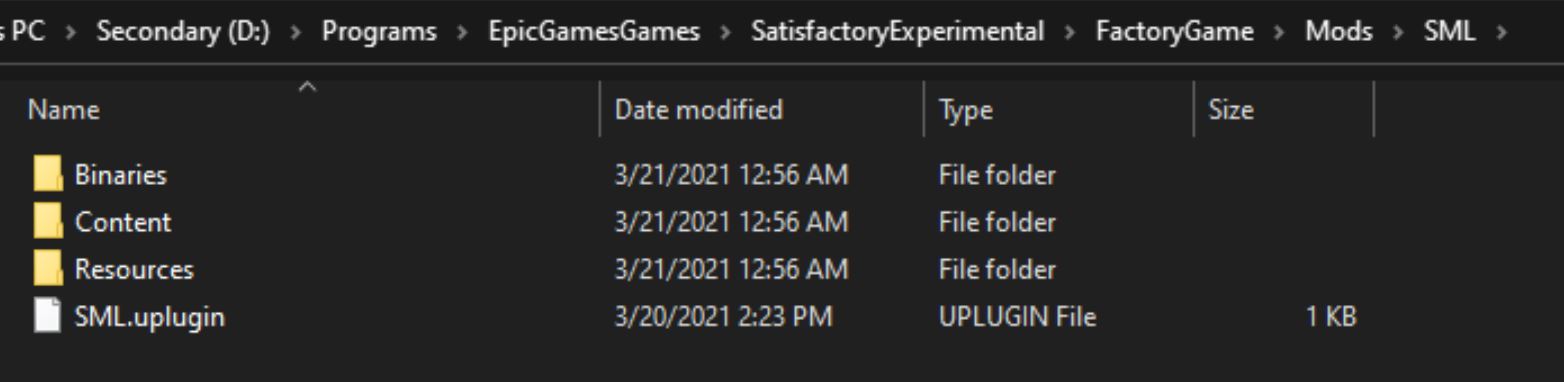1564x382 pixels.
Task: Go to EpicGamesGames folder breadcrumb
Action: [x=594, y=32]
